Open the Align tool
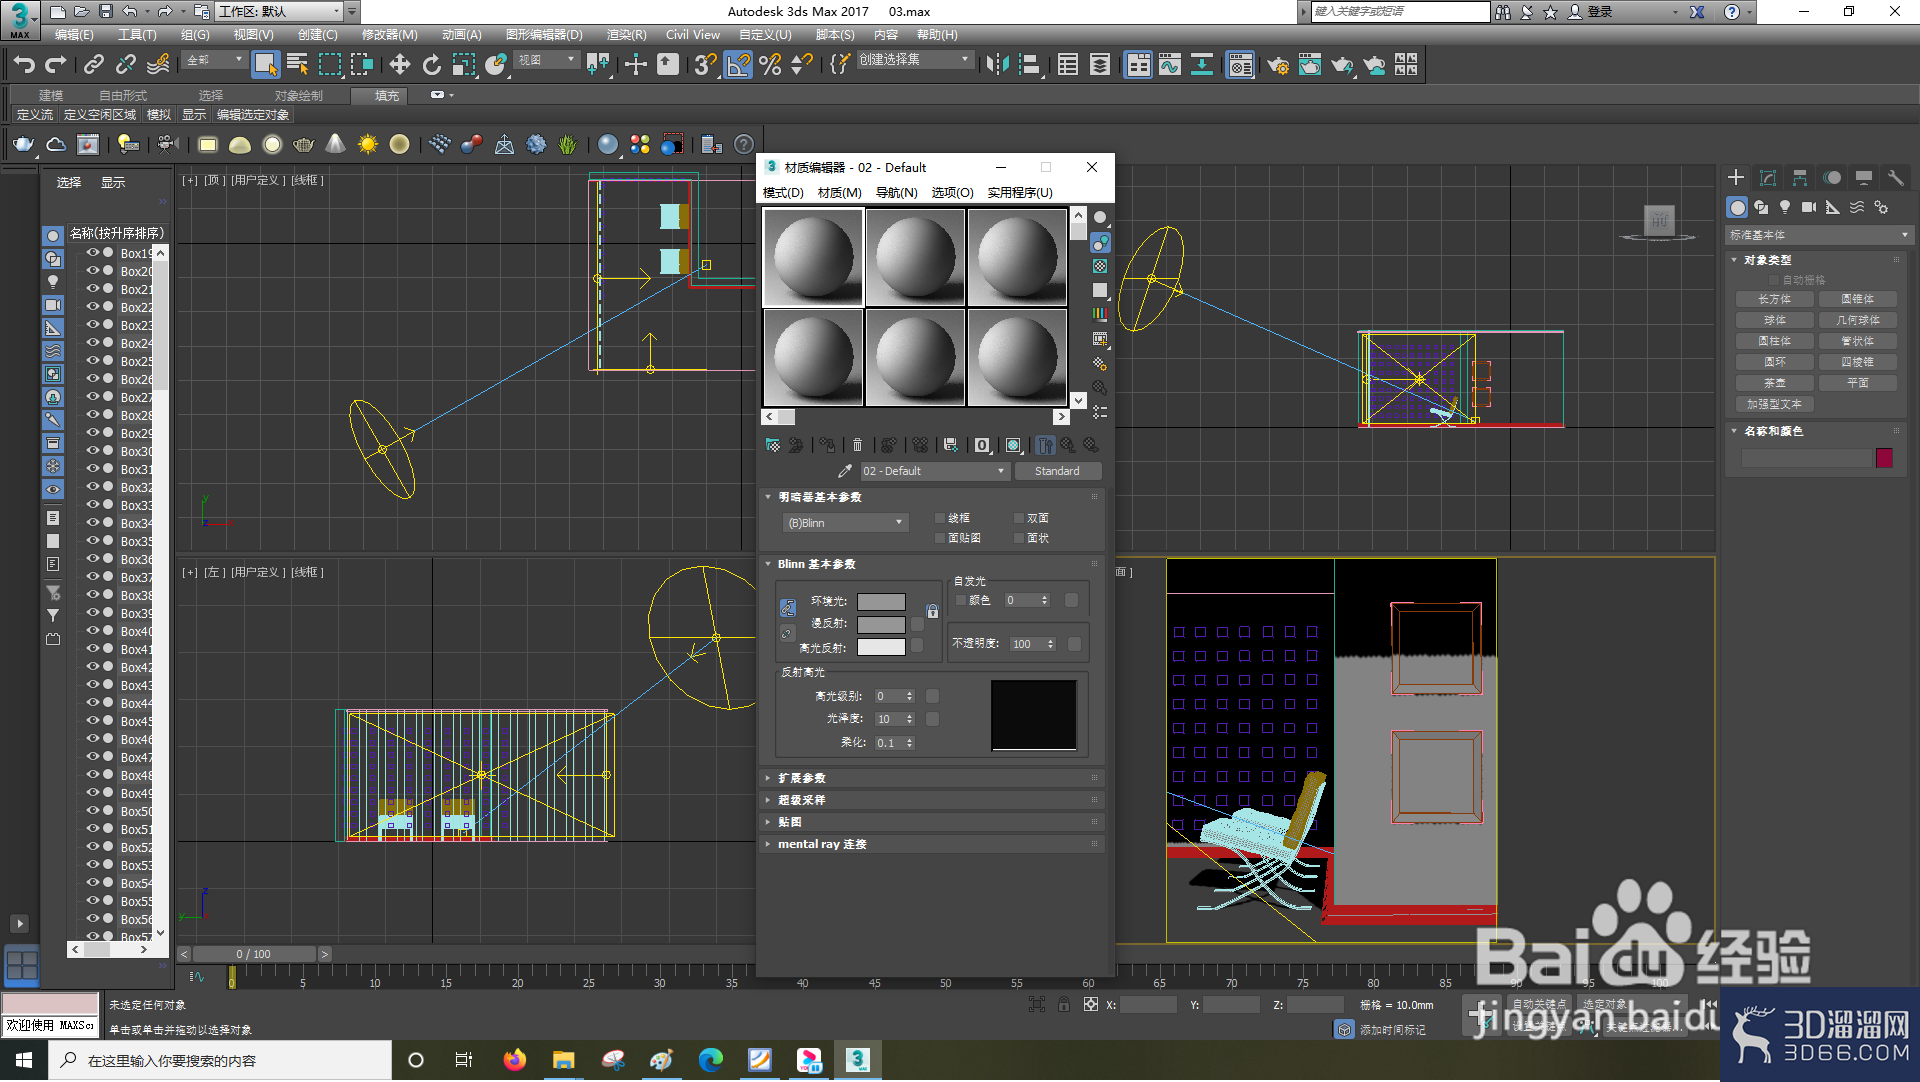The height and width of the screenshot is (1082, 1920). pos(1029,65)
